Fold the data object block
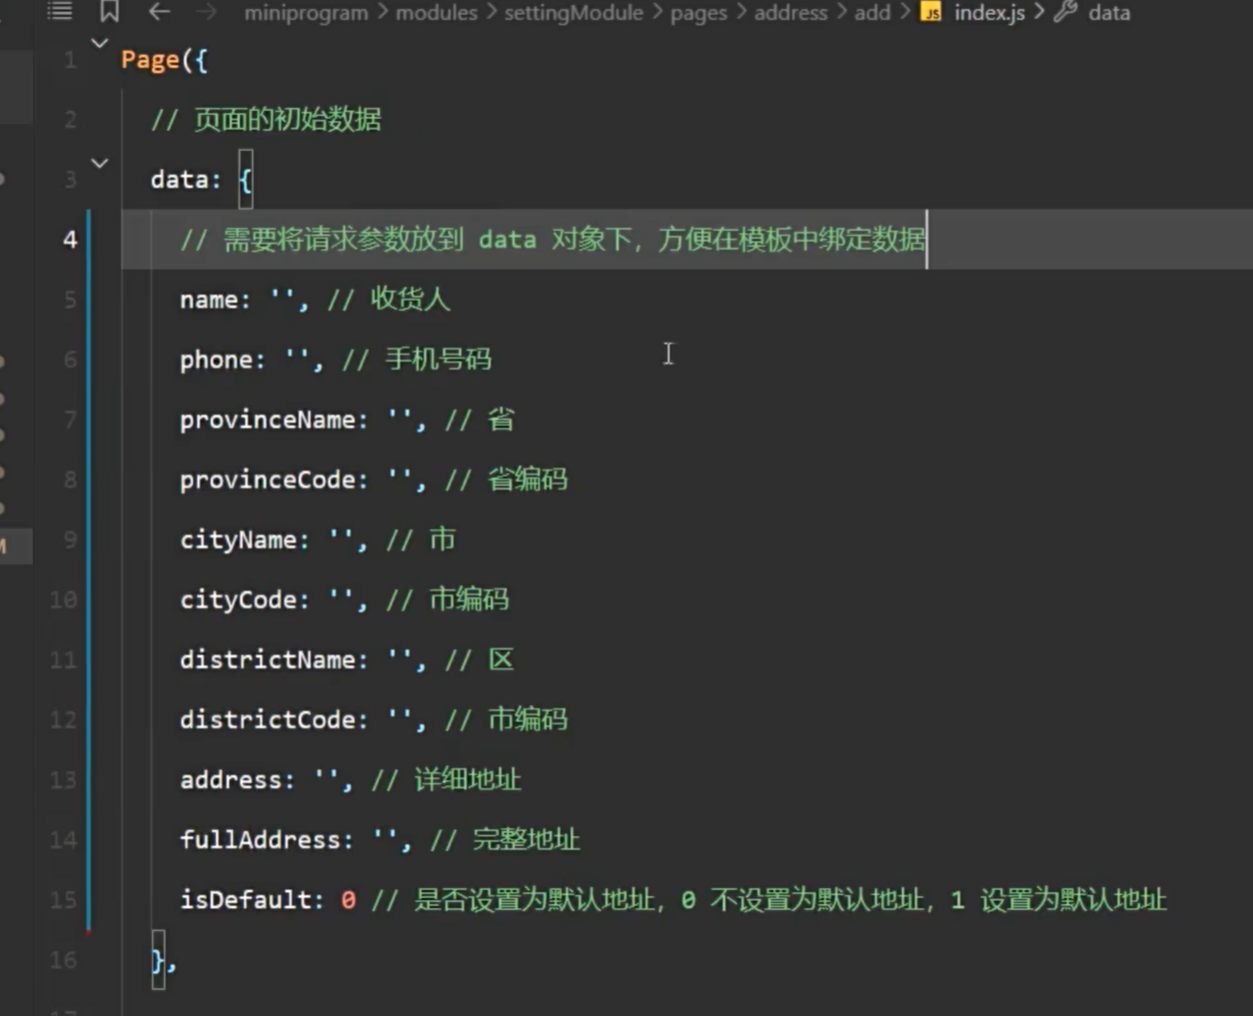Image resolution: width=1253 pixels, height=1016 pixels. click(x=99, y=162)
